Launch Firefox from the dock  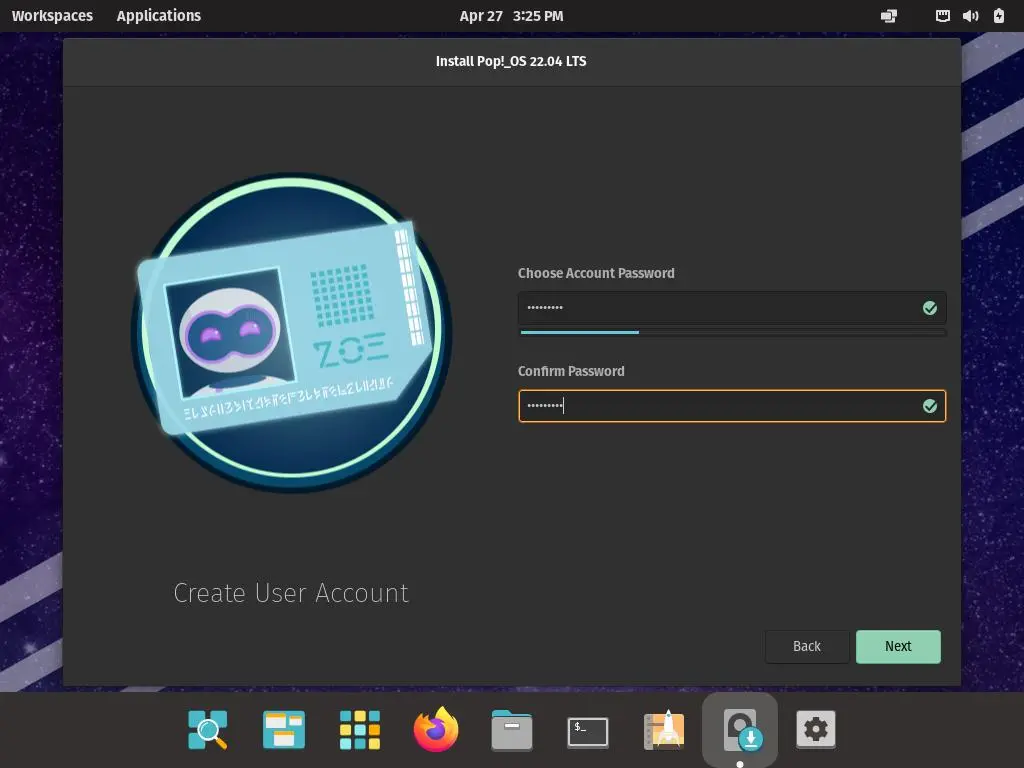(436, 730)
